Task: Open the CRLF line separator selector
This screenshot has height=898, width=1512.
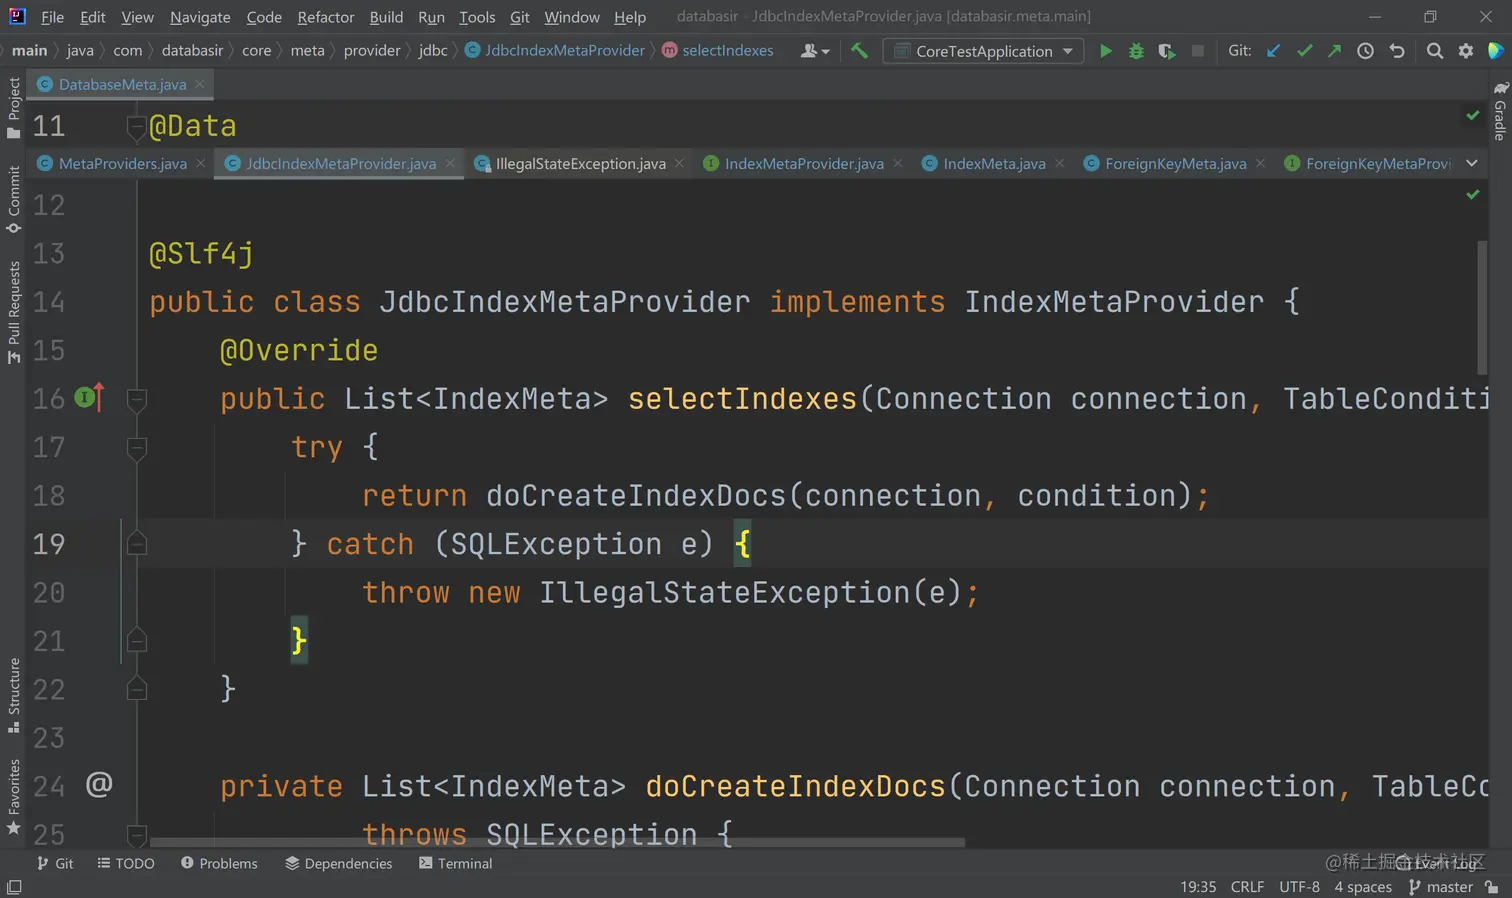Action: tap(1247, 887)
